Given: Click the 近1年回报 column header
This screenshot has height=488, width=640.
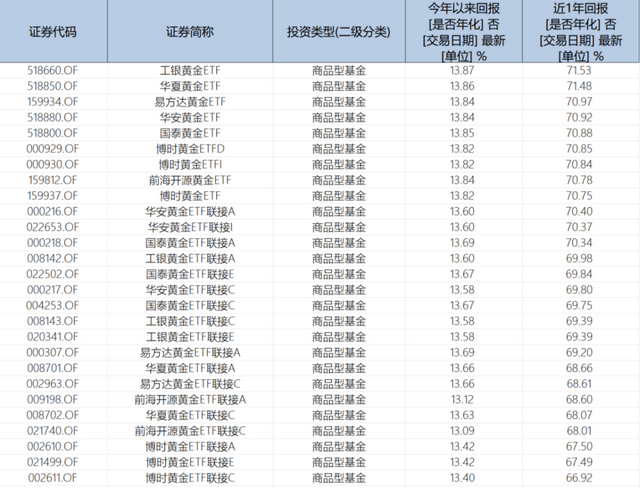Looking at the screenshot, I should [x=581, y=31].
